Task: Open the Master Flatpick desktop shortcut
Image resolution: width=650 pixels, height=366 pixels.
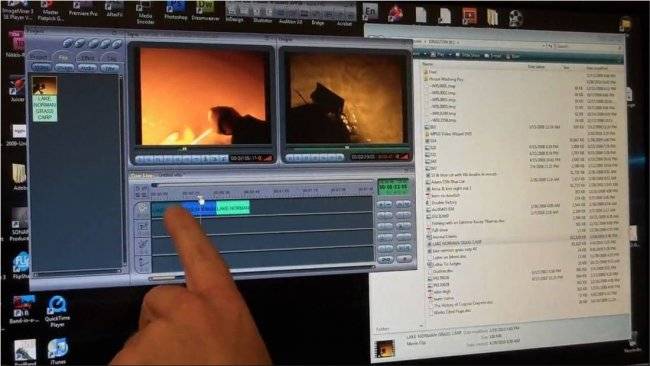Action: point(50,10)
